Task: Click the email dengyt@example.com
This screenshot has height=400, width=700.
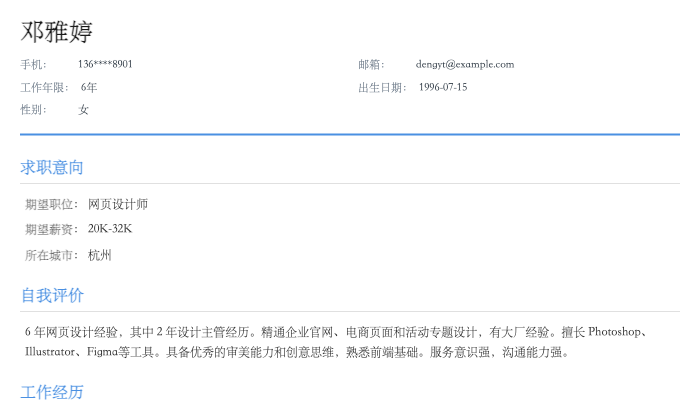Action: [x=465, y=64]
